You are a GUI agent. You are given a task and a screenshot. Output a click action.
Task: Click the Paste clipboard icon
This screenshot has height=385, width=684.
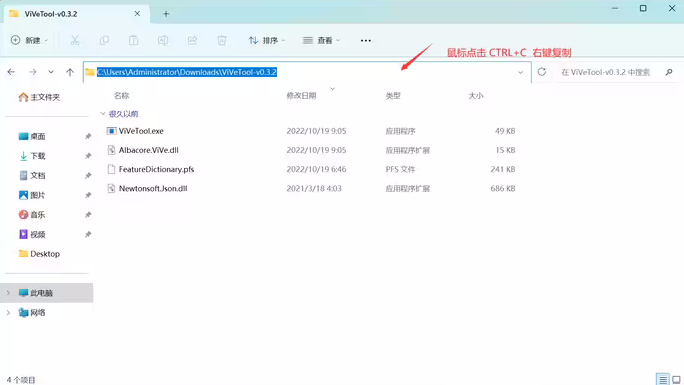click(x=133, y=40)
